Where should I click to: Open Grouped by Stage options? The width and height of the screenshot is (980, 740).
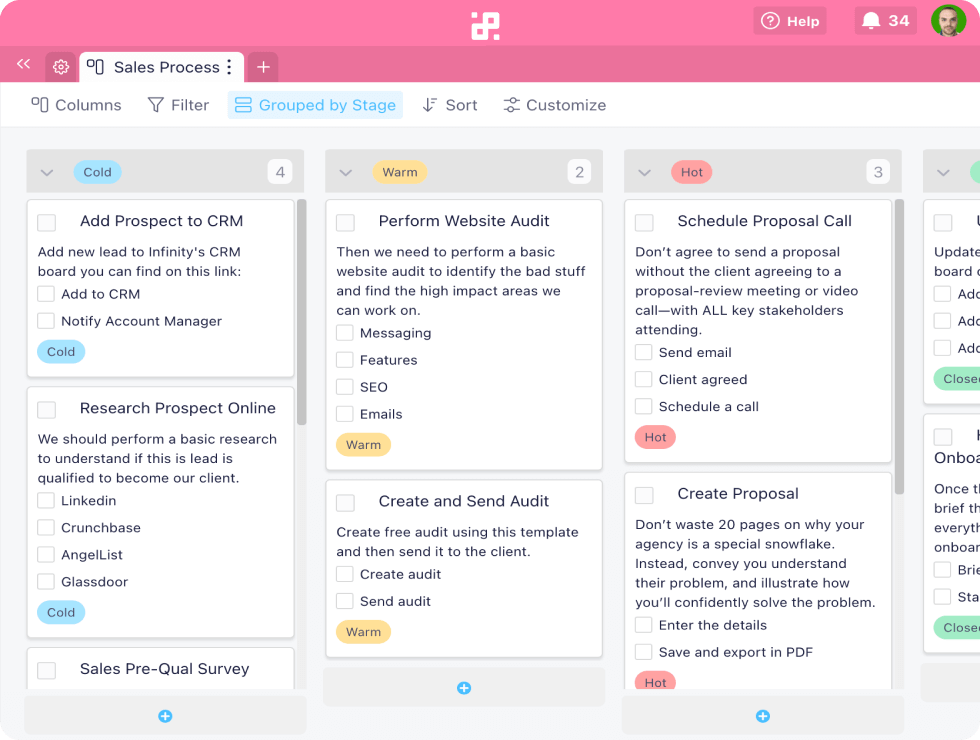(x=316, y=105)
